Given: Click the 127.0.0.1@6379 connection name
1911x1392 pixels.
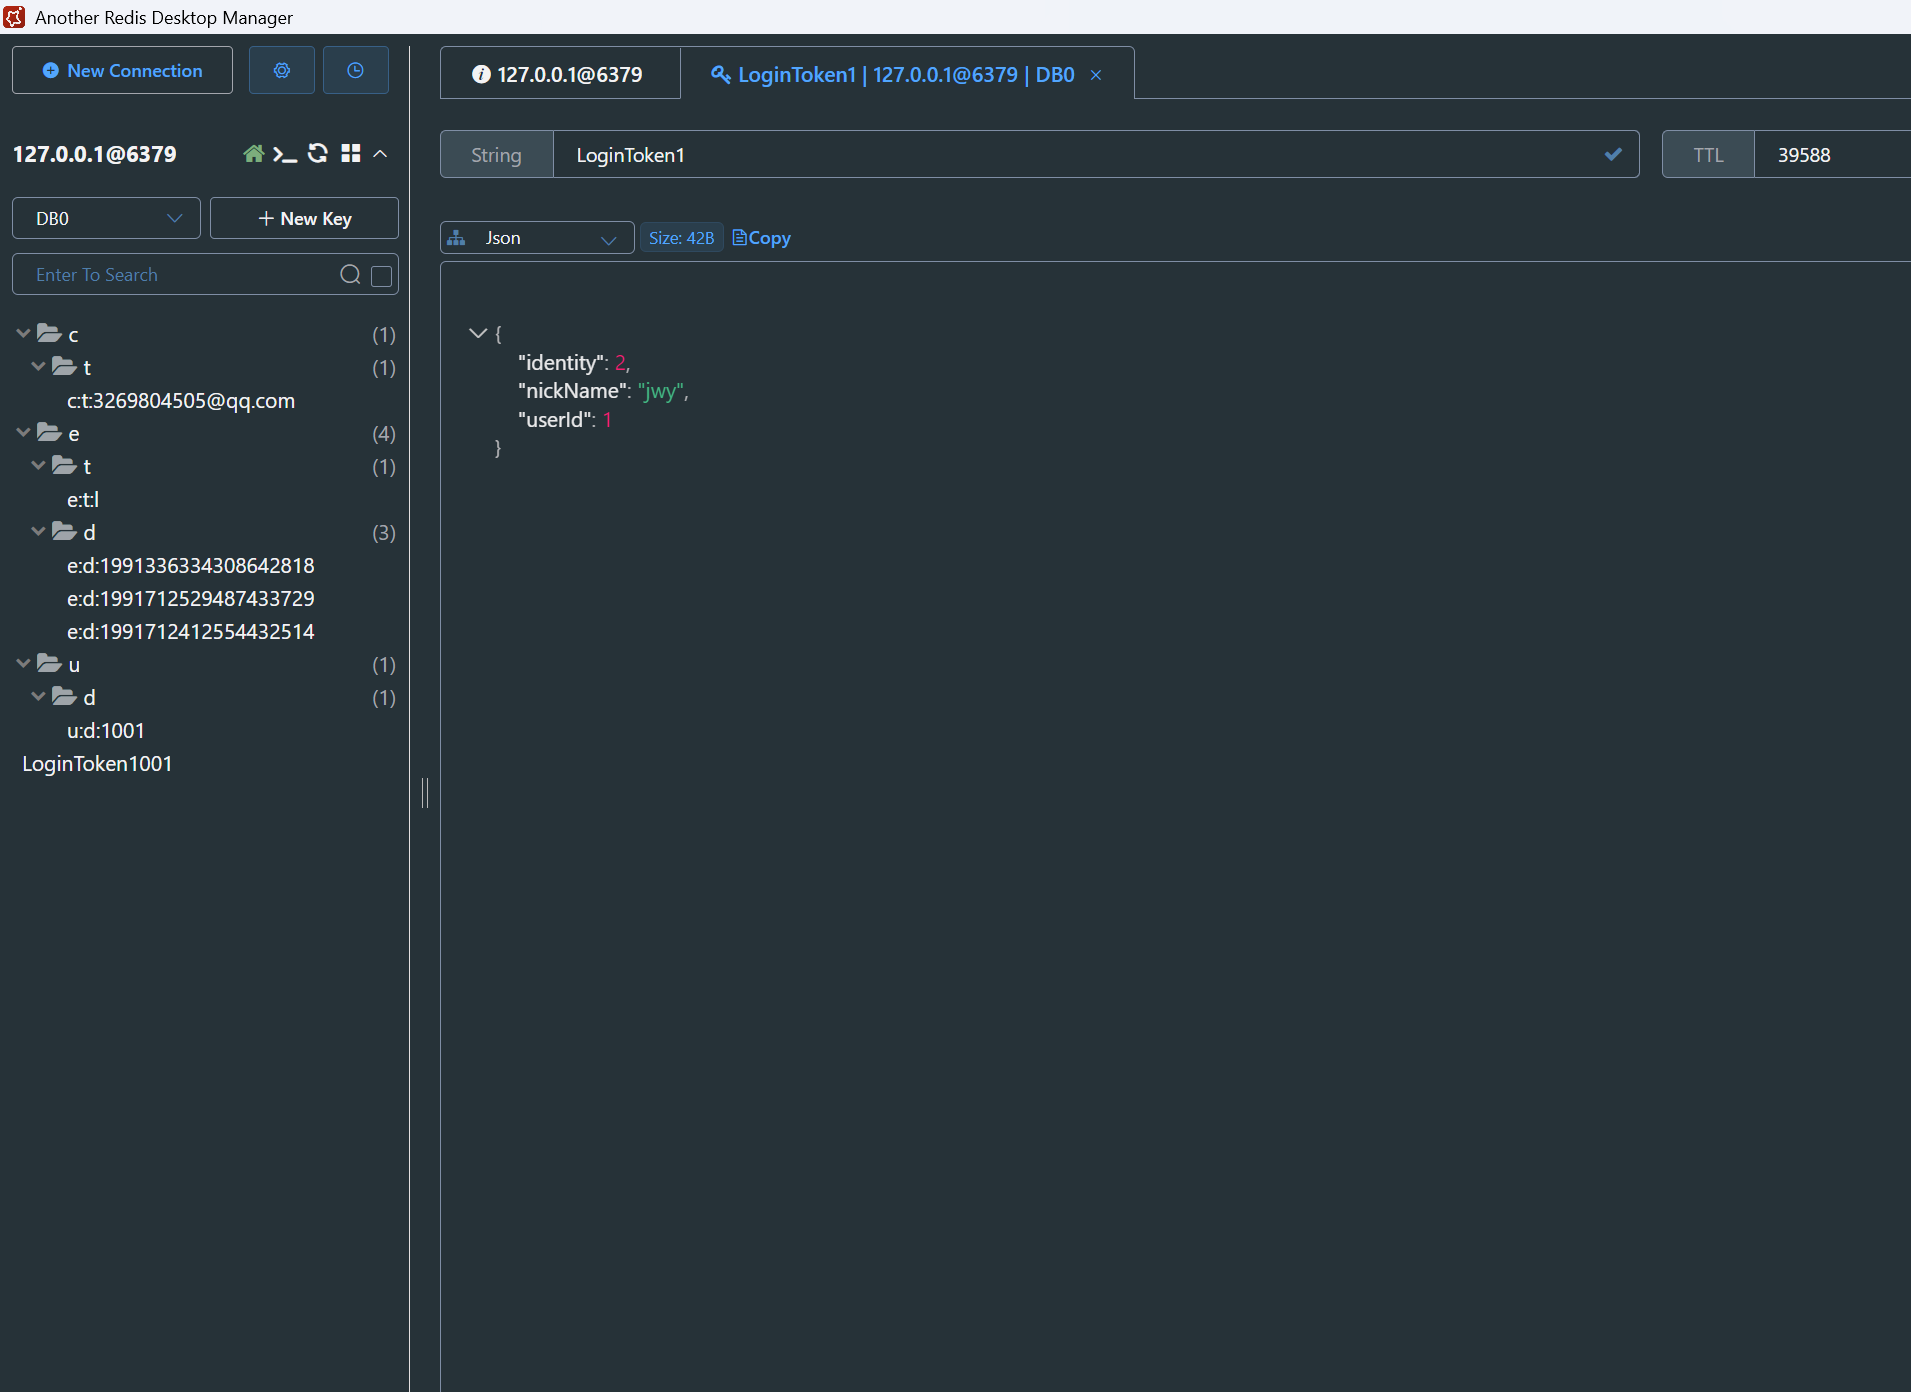Looking at the screenshot, I should [94, 154].
